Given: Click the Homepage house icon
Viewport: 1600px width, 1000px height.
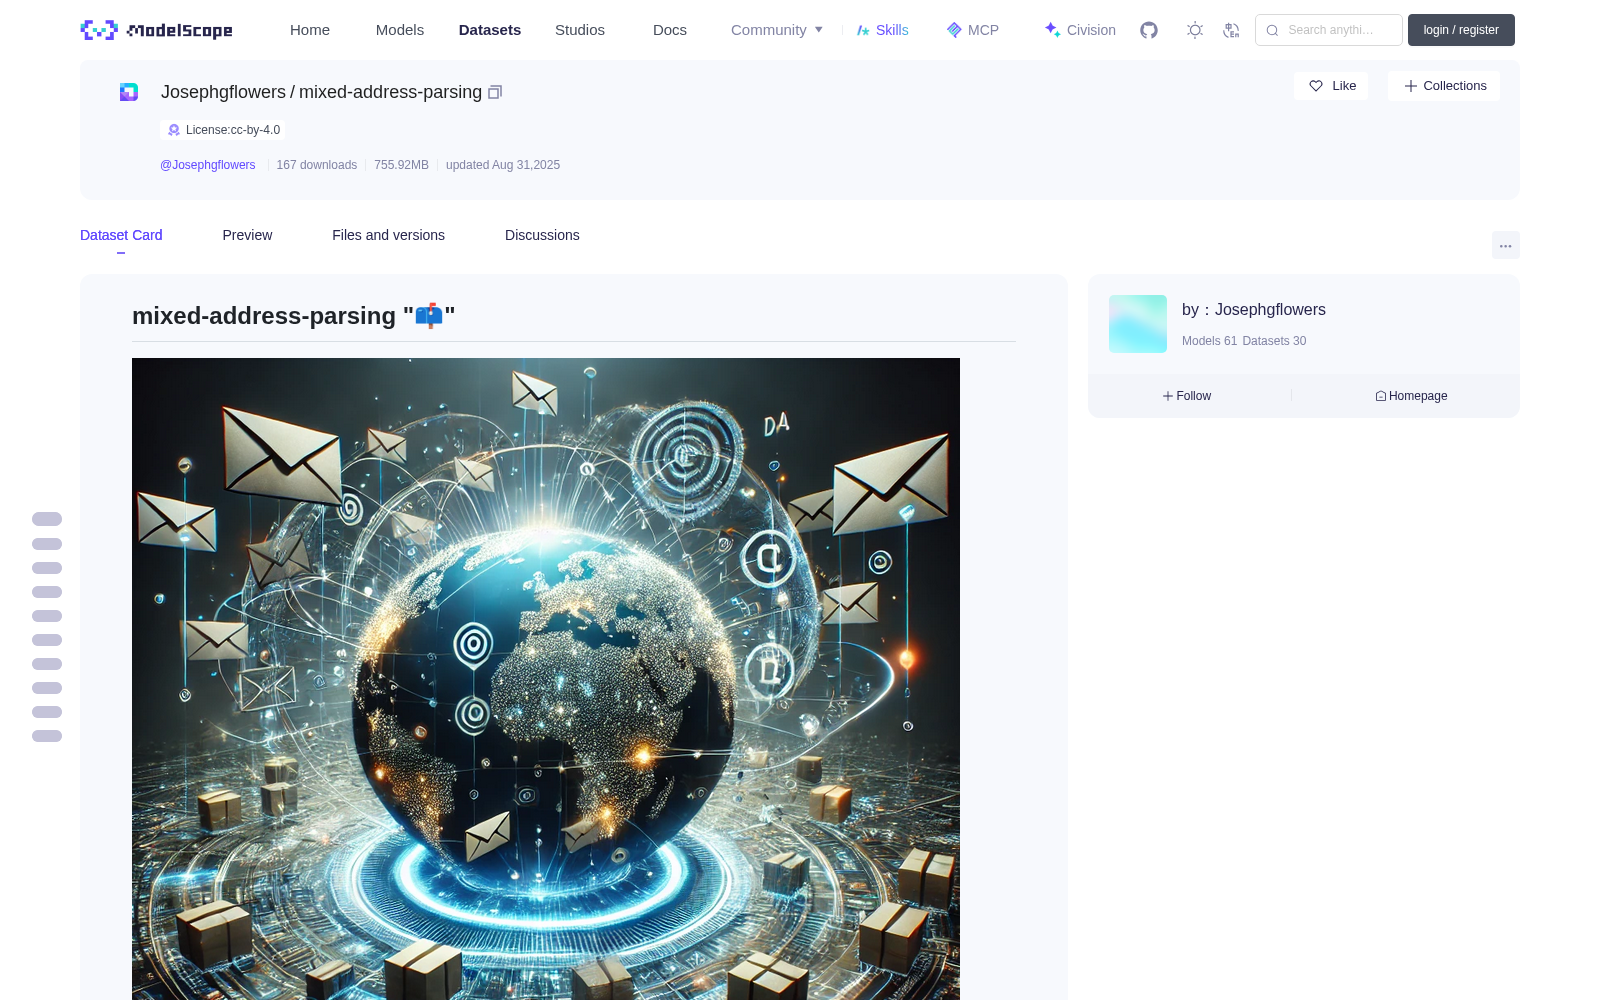Looking at the screenshot, I should [x=1381, y=396].
